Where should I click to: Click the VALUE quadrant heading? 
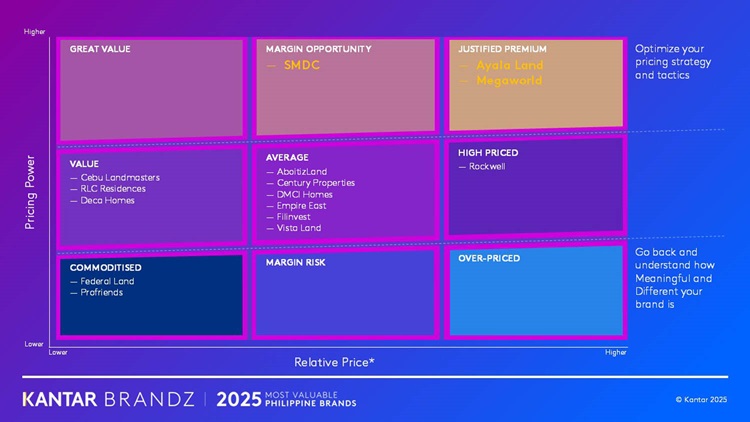[84, 164]
